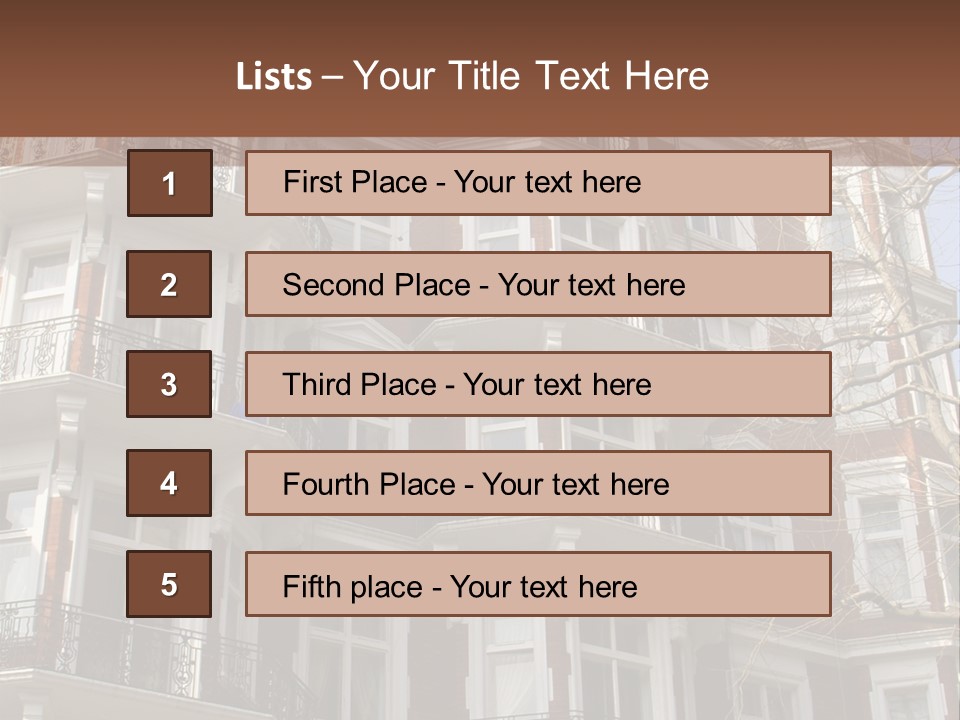960x720 pixels.
Task: Click the Fourth Place text bar
Action: coord(538,484)
